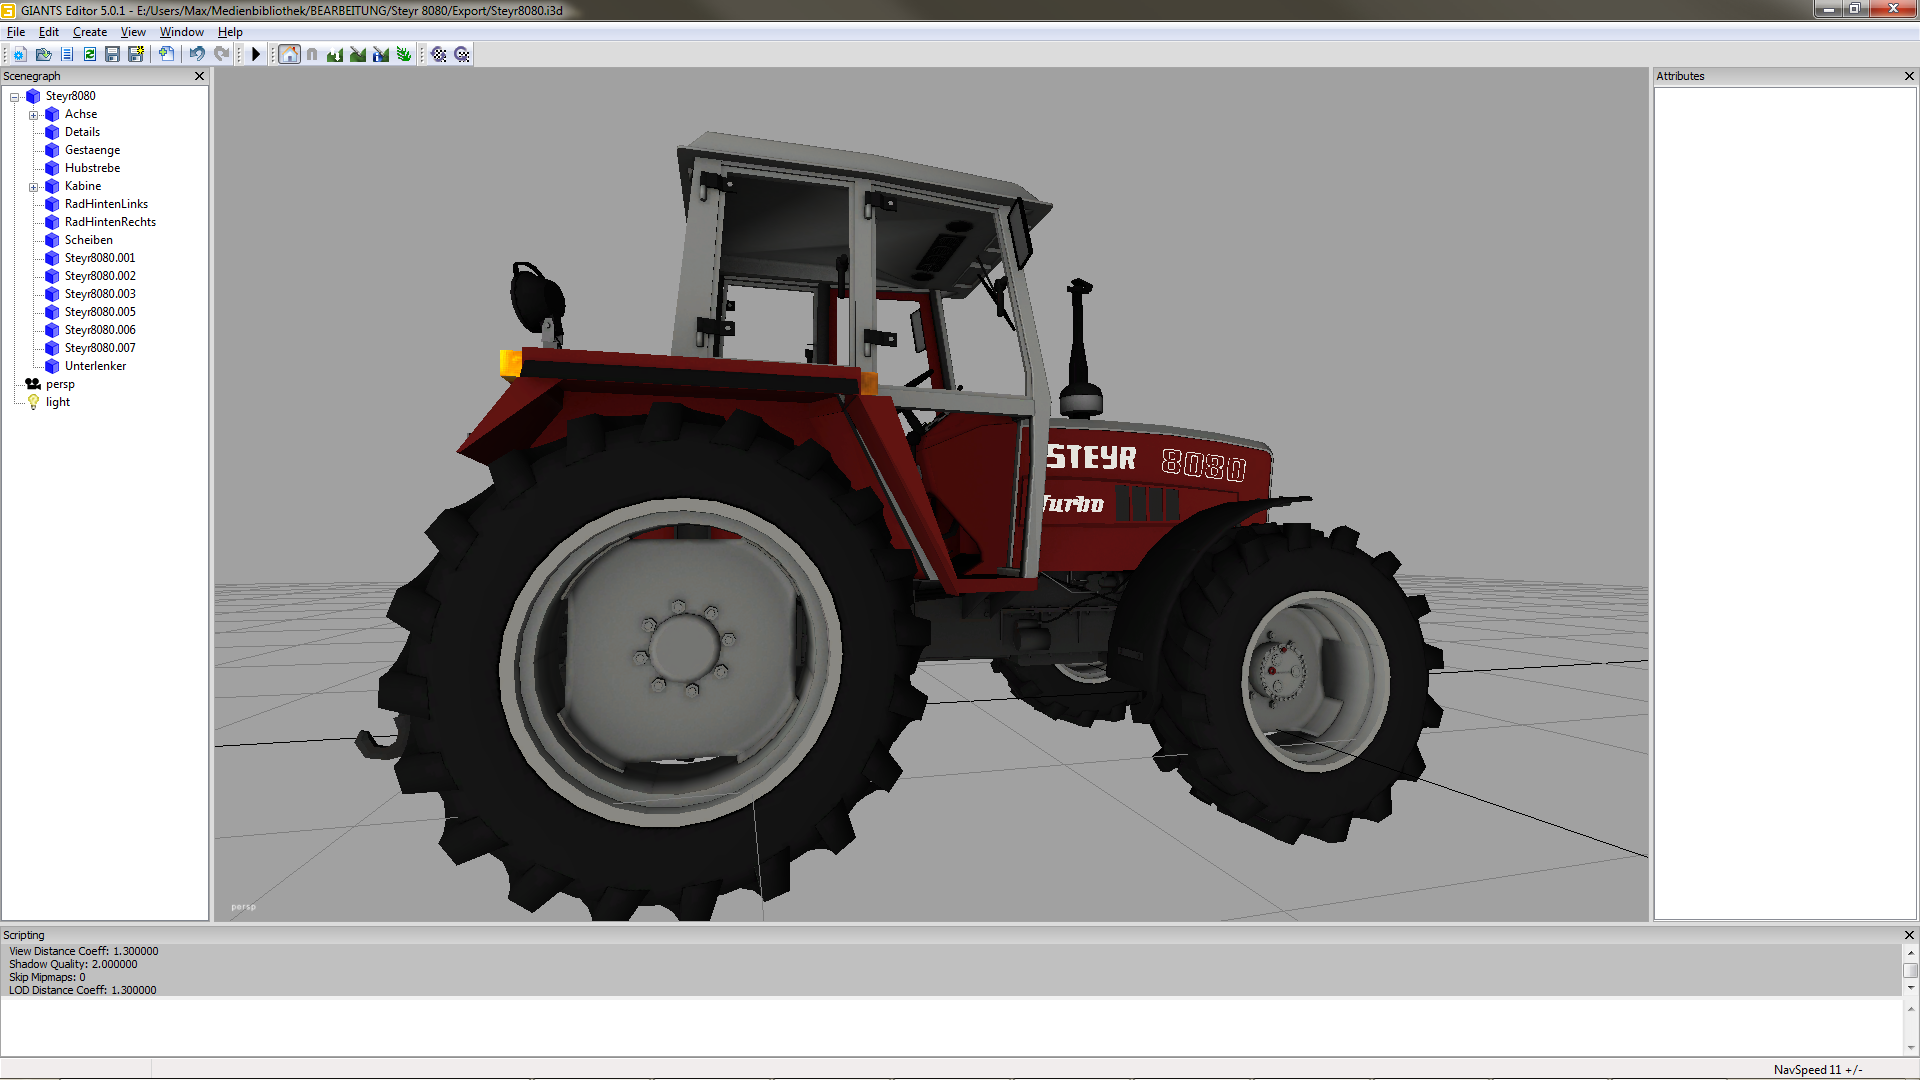This screenshot has height=1080, width=1920.
Task: Save the scene with the floppy disk icon
Action: (x=112, y=54)
